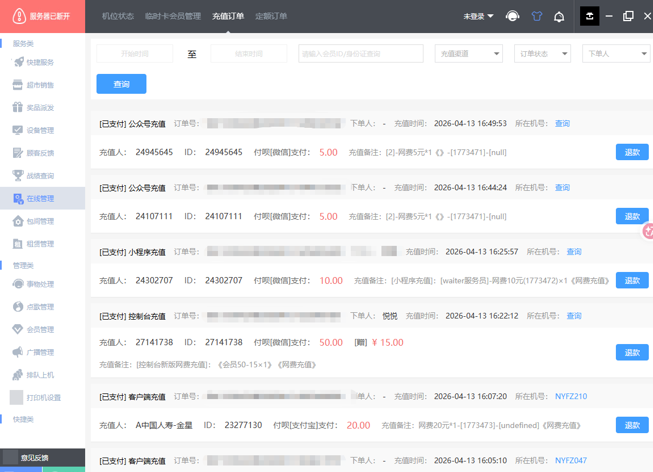The width and height of the screenshot is (653, 472).
Task: Switch to the 机位状态 tab
Action: (118, 16)
